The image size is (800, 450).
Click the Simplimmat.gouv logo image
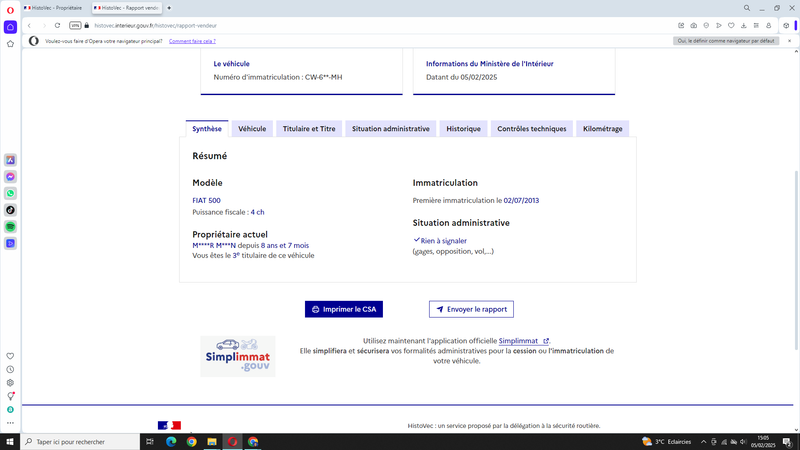pos(238,356)
